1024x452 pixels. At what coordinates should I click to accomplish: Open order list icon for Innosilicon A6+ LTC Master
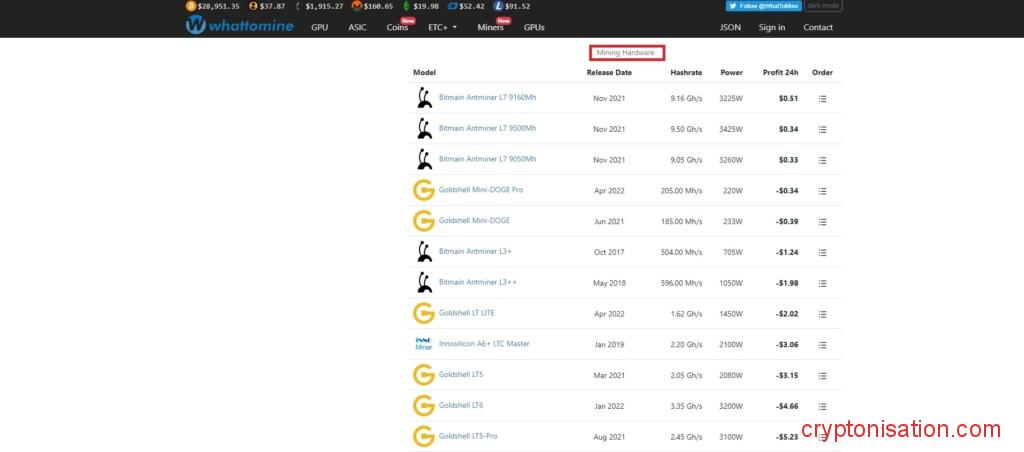tap(822, 345)
